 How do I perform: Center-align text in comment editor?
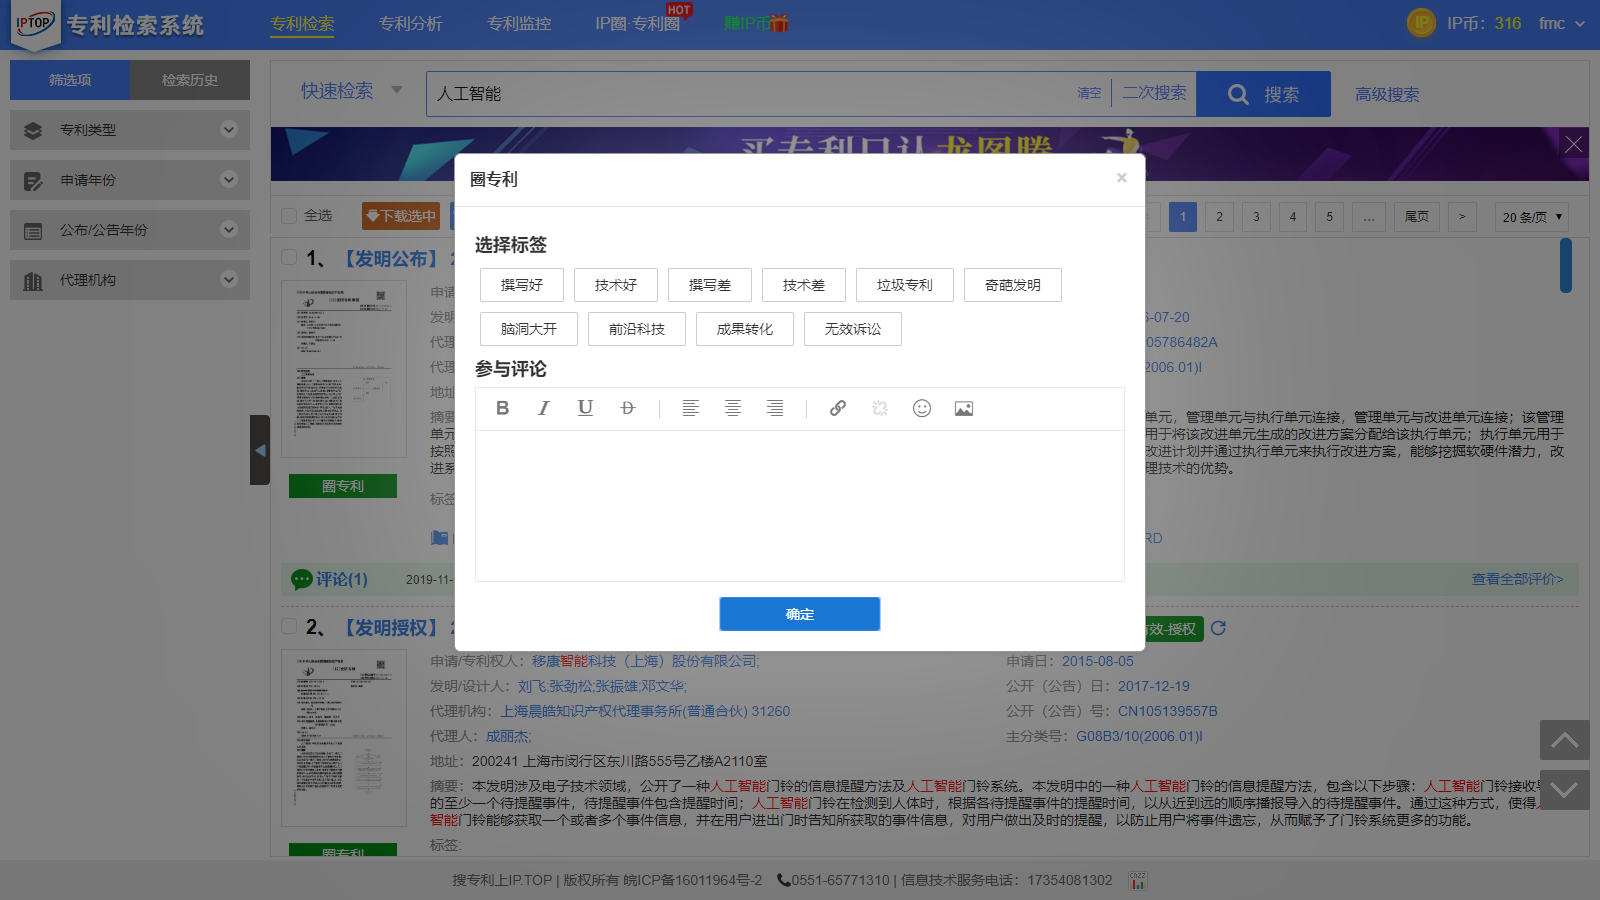tap(733, 408)
